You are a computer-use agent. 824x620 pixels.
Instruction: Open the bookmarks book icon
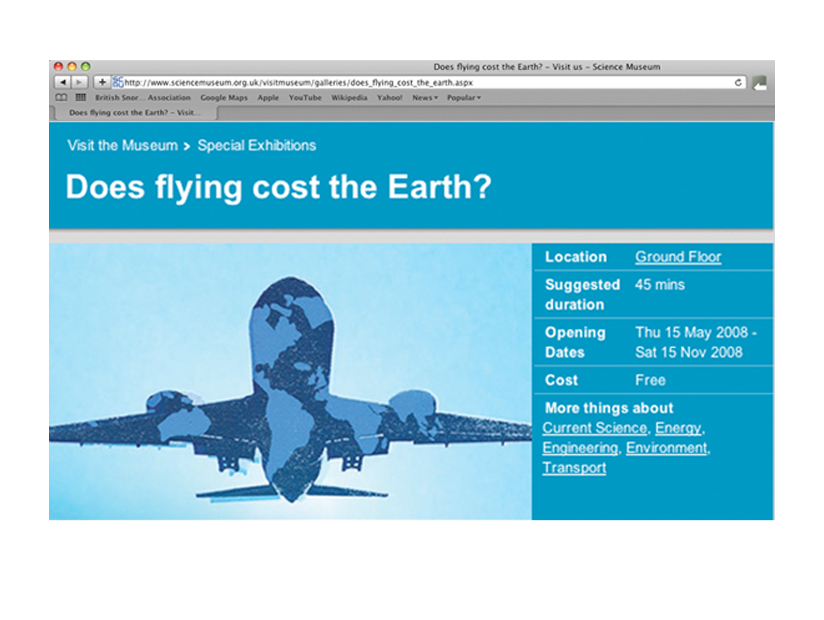[61, 97]
